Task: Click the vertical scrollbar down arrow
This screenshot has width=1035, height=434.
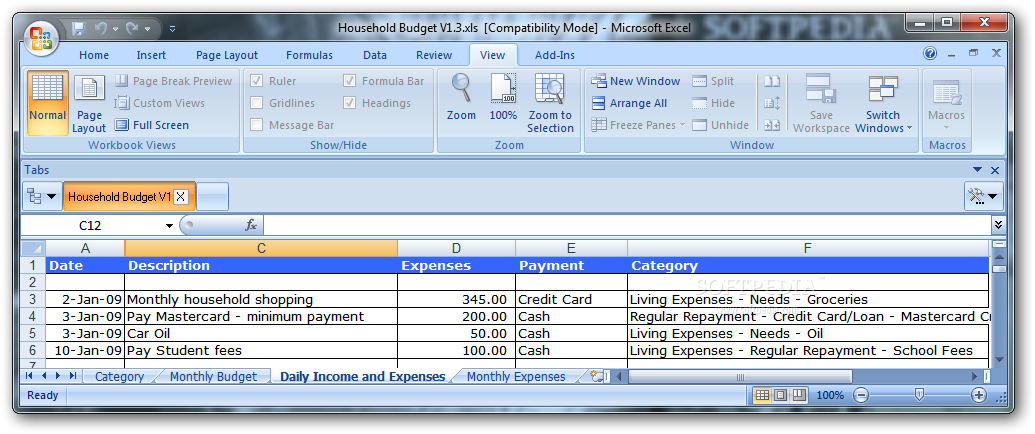Action: tap(998, 359)
